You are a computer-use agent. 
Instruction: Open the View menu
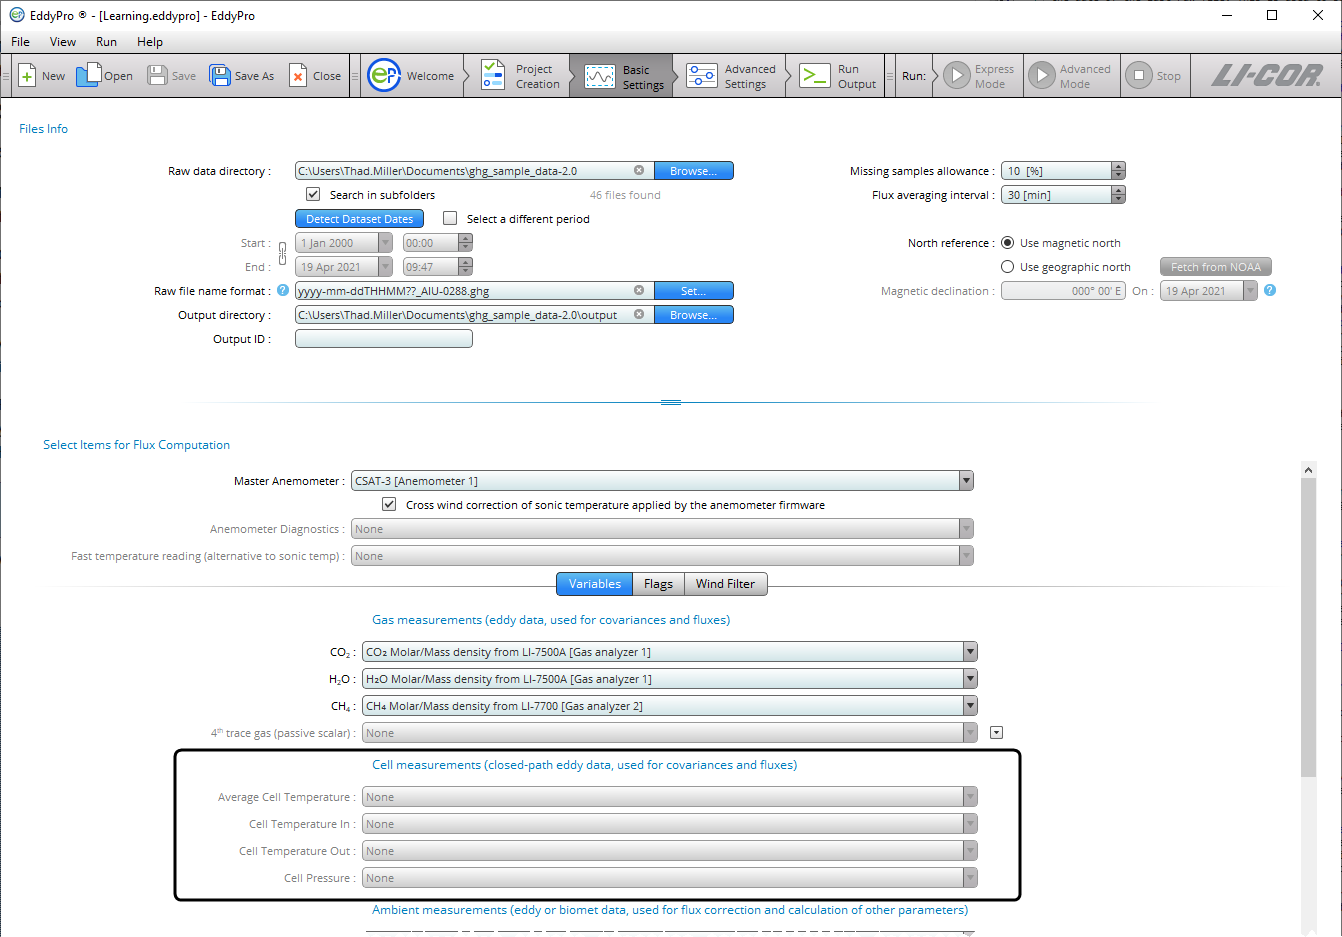tap(63, 42)
